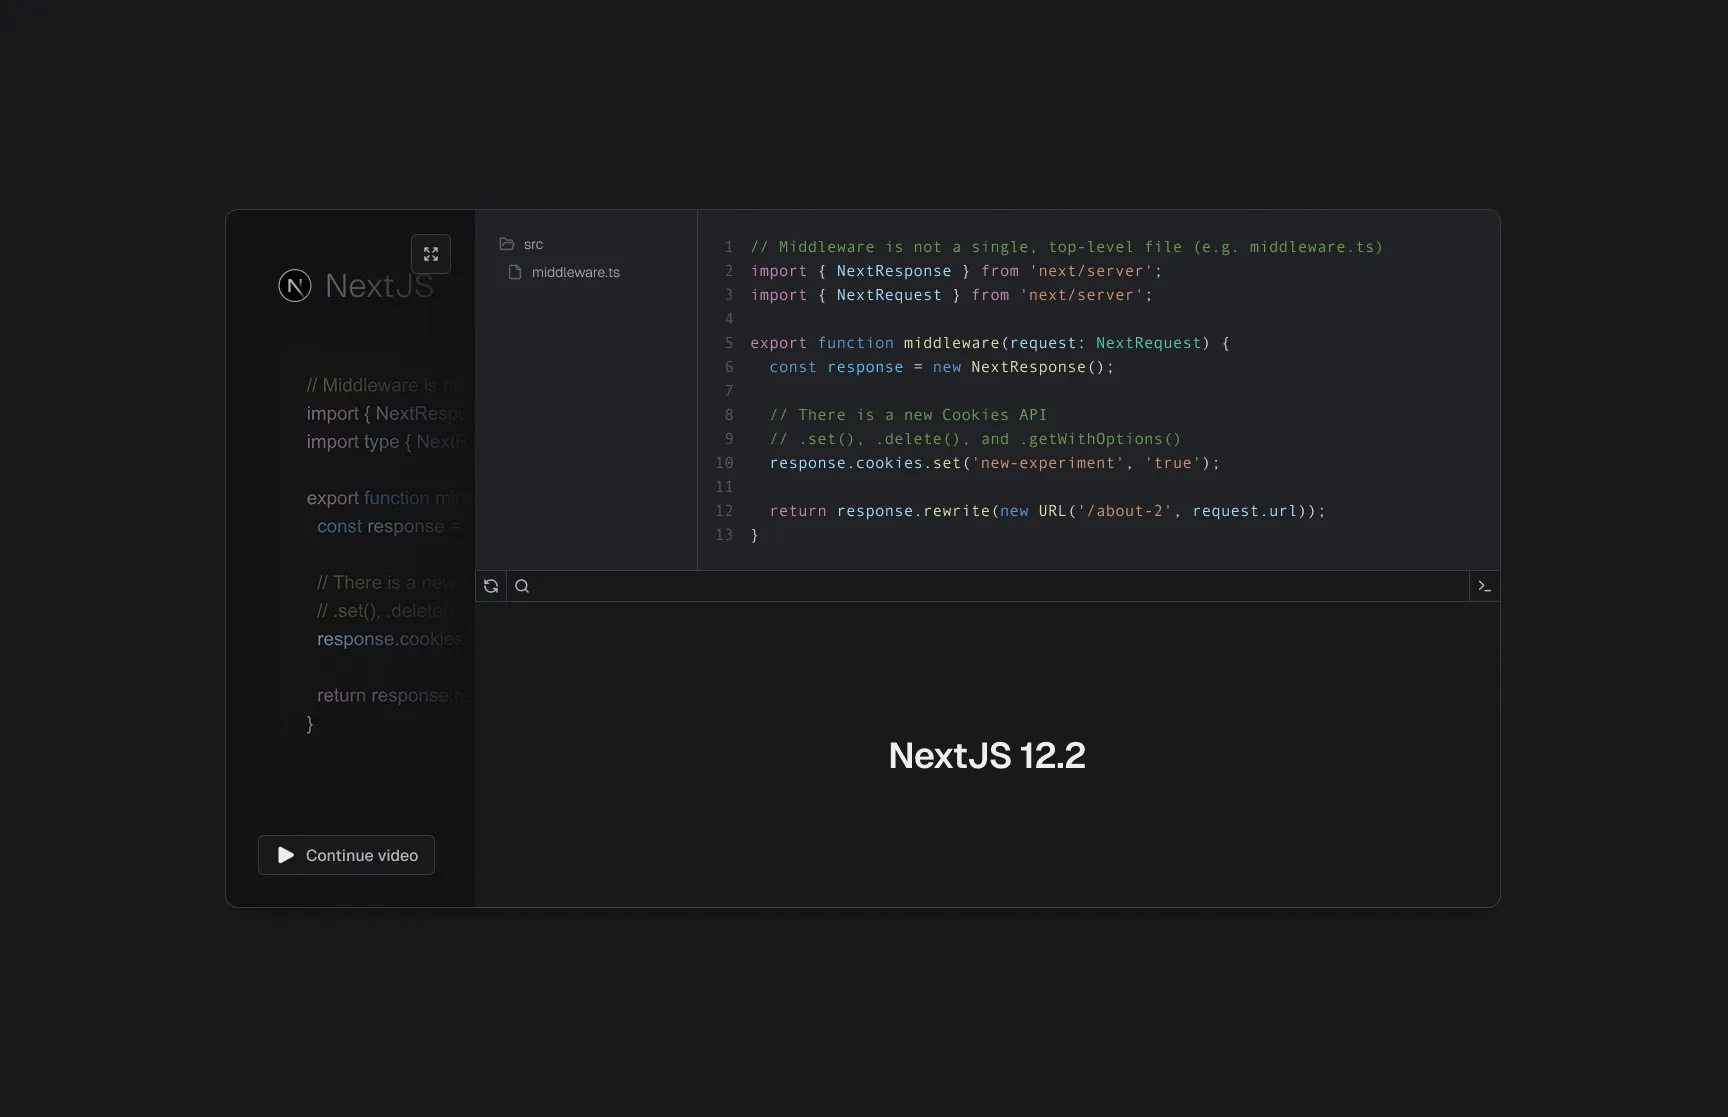Viewport: 1728px width, 1117px height.
Task: Click the search magnifier icon
Action: [522, 586]
